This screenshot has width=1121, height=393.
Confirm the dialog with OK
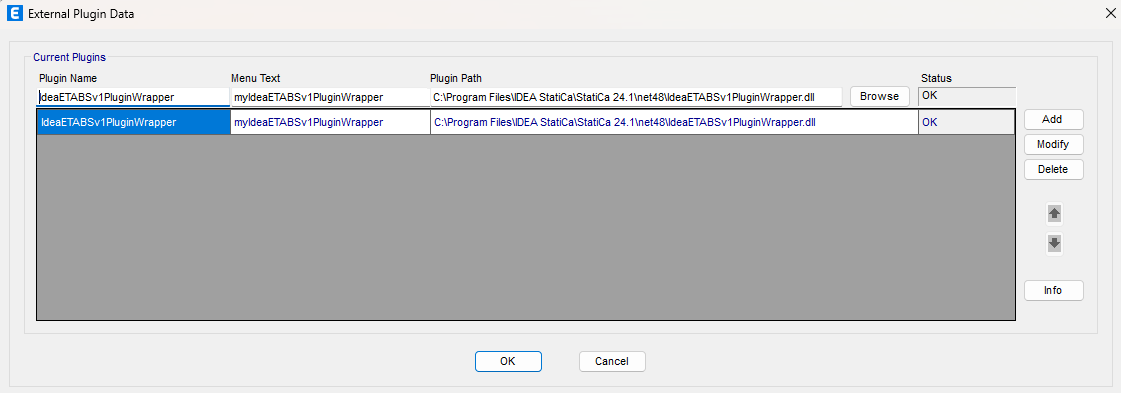tap(508, 362)
